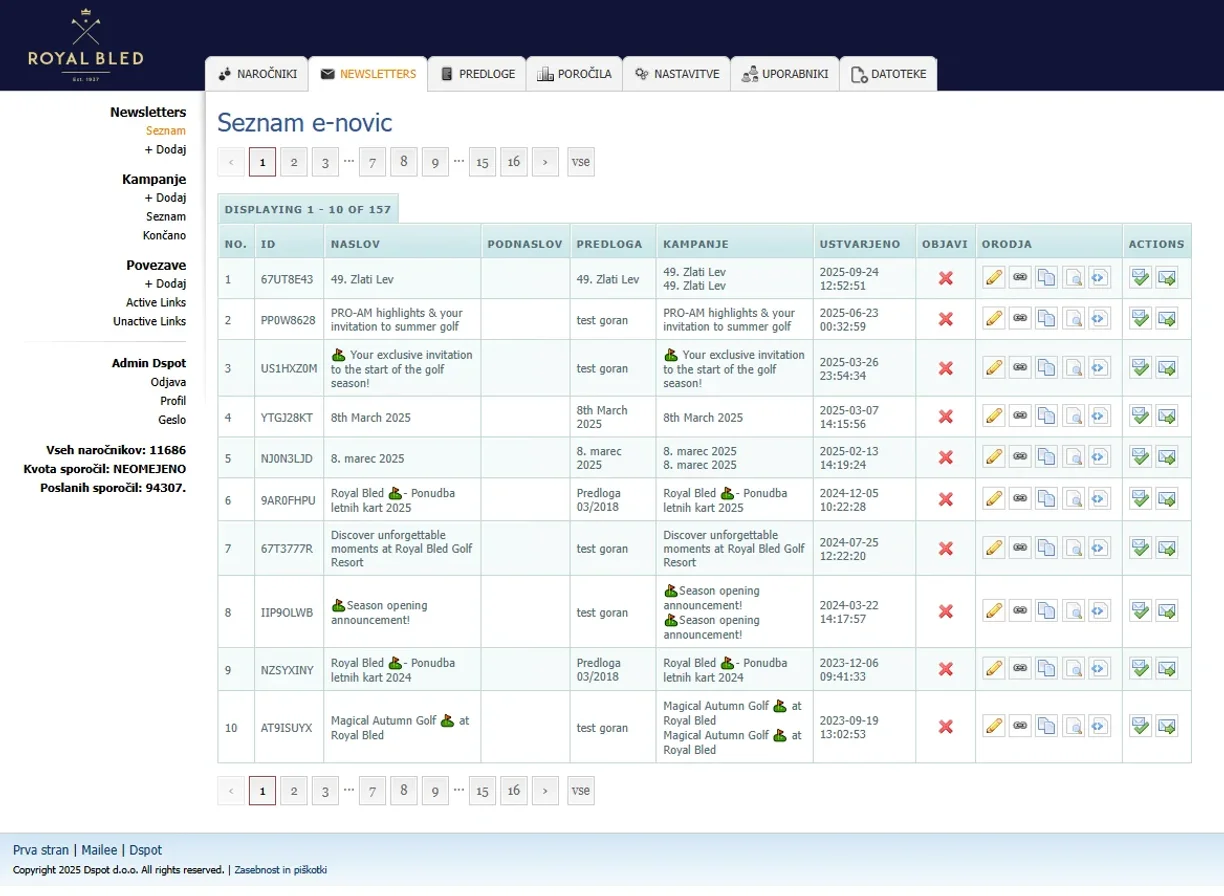Image resolution: width=1224 pixels, height=896 pixels.
Task: Click the duplicate pages icon for row US1HXZ0M
Action: (x=1046, y=368)
